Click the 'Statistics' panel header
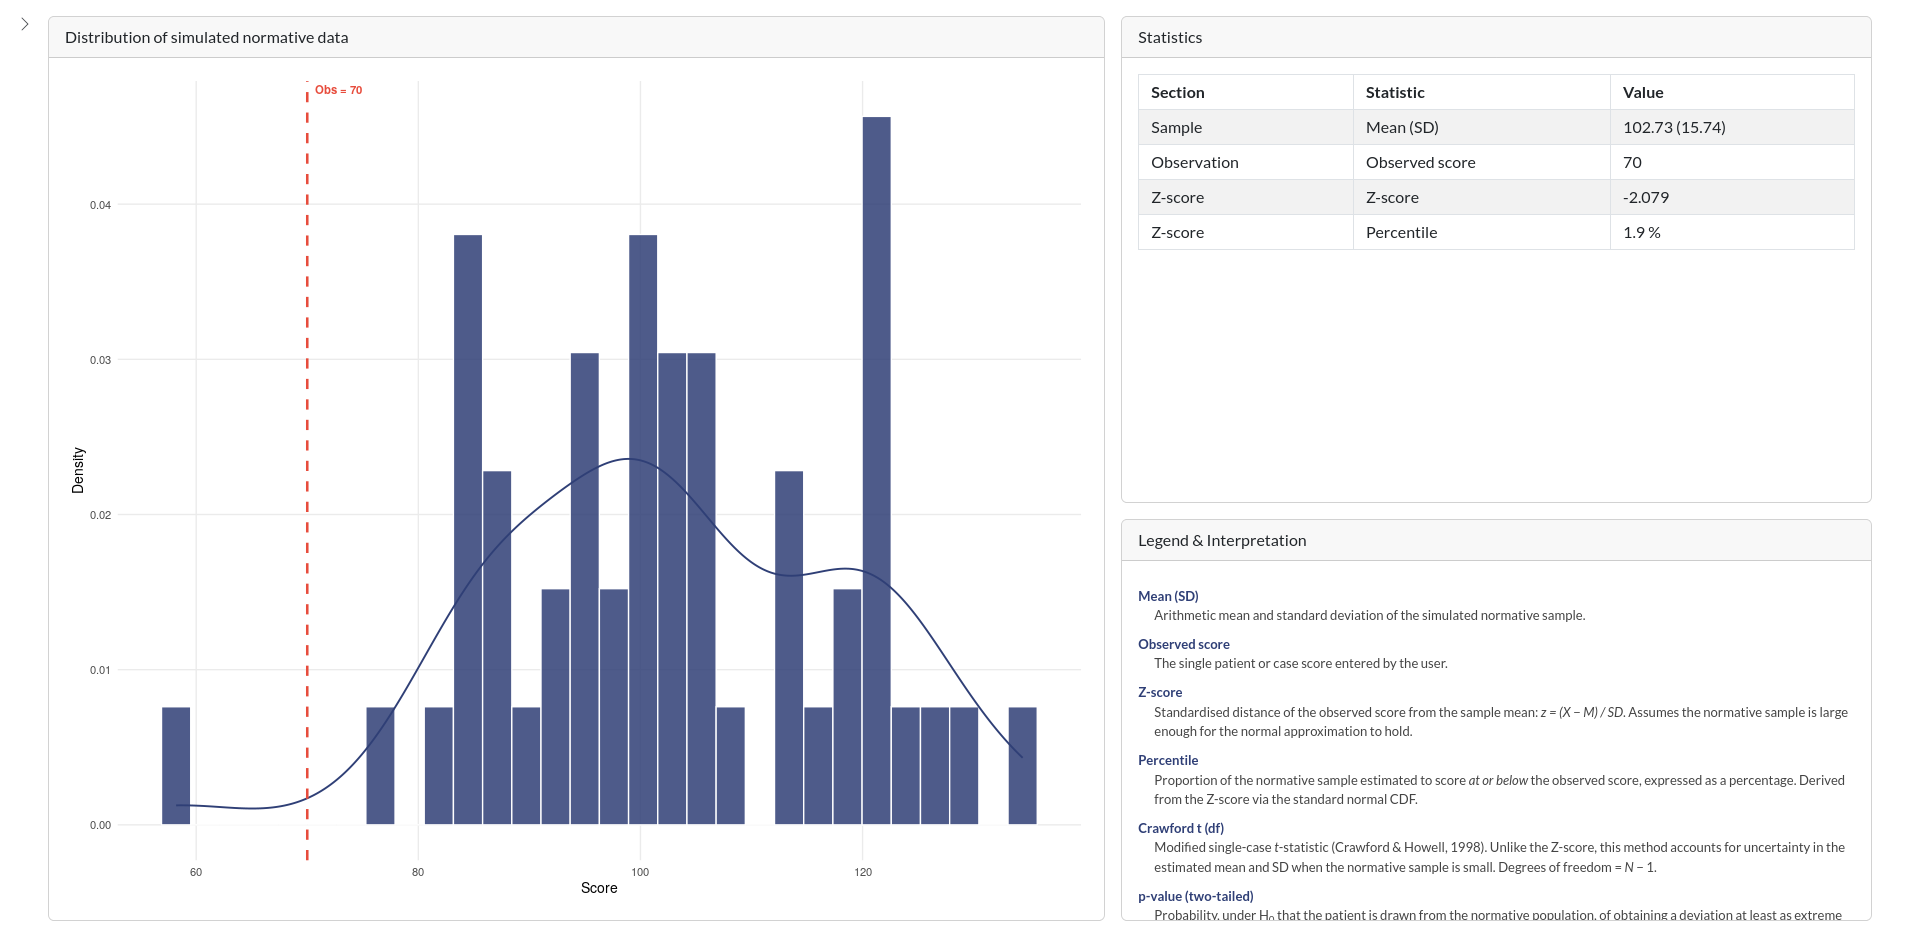This screenshot has width=1920, height=937. (x=1170, y=38)
